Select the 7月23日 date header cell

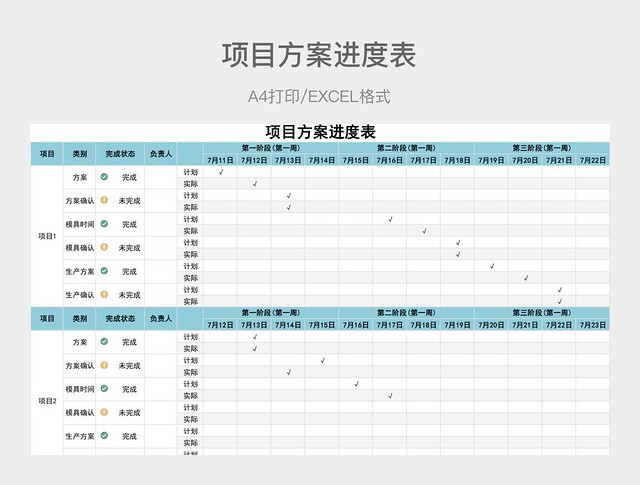pyautogui.click(x=593, y=325)
